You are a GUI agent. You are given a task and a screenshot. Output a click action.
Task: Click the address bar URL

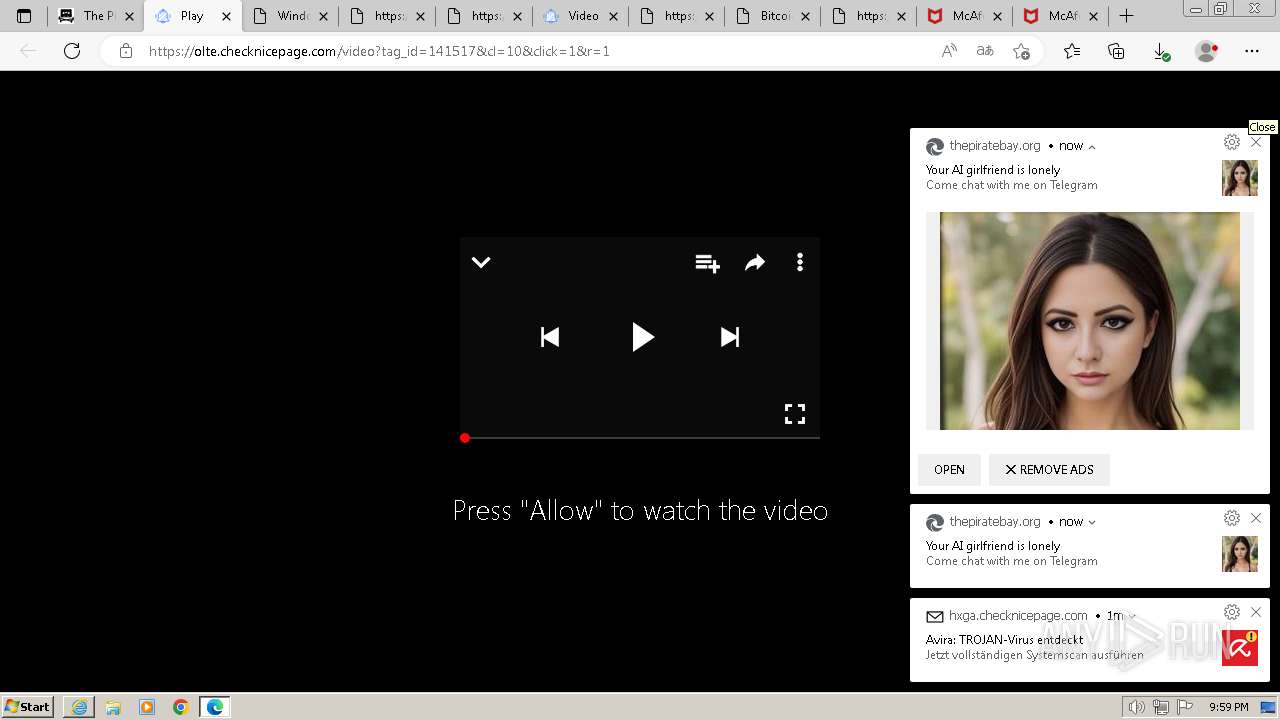(379, 51)
